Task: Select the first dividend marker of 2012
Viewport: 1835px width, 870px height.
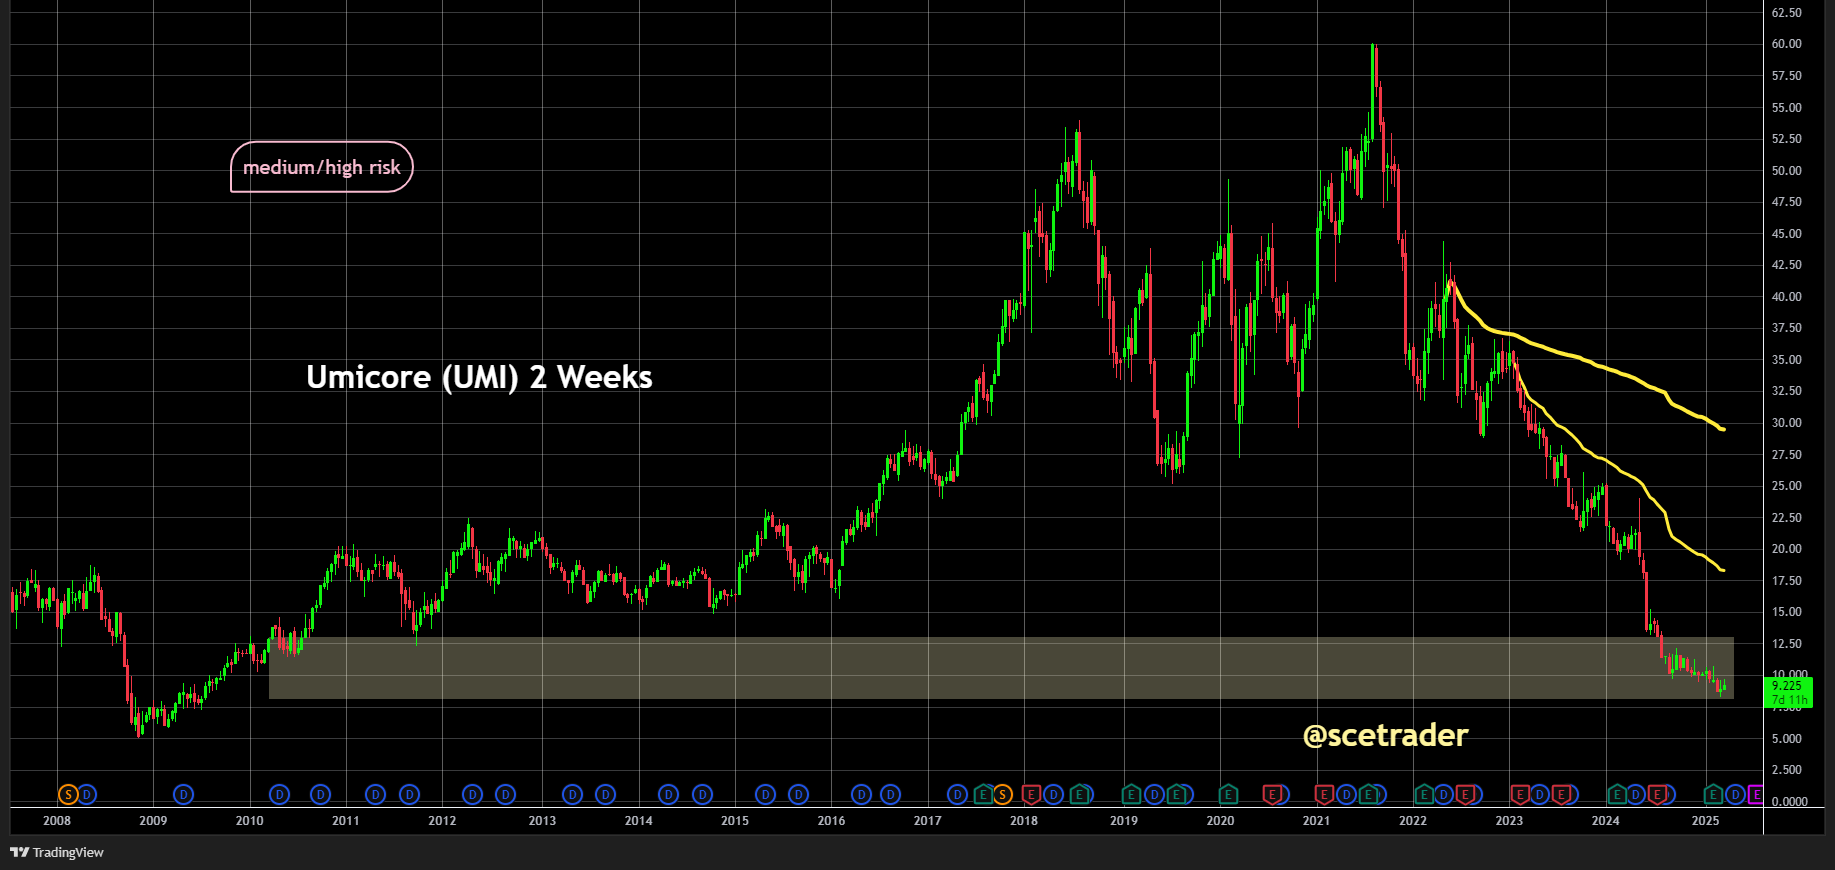Action: click(472, 795)
